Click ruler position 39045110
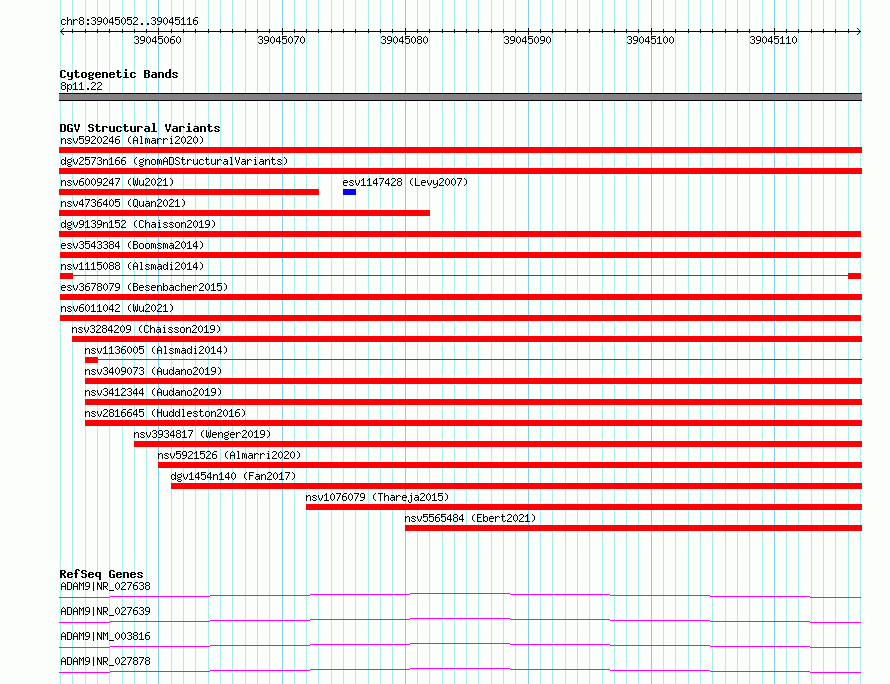The image size is (890, 684). coord(773,40)
